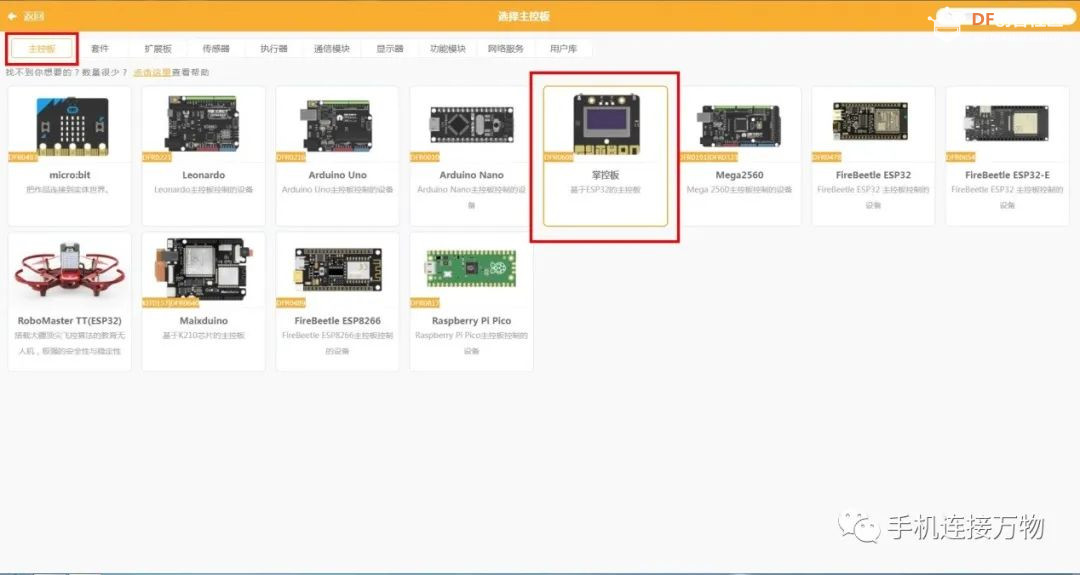Screen dimensions: 1080x575
Task: Go back with the 返回 arrow button
Action: pos(25,16)
